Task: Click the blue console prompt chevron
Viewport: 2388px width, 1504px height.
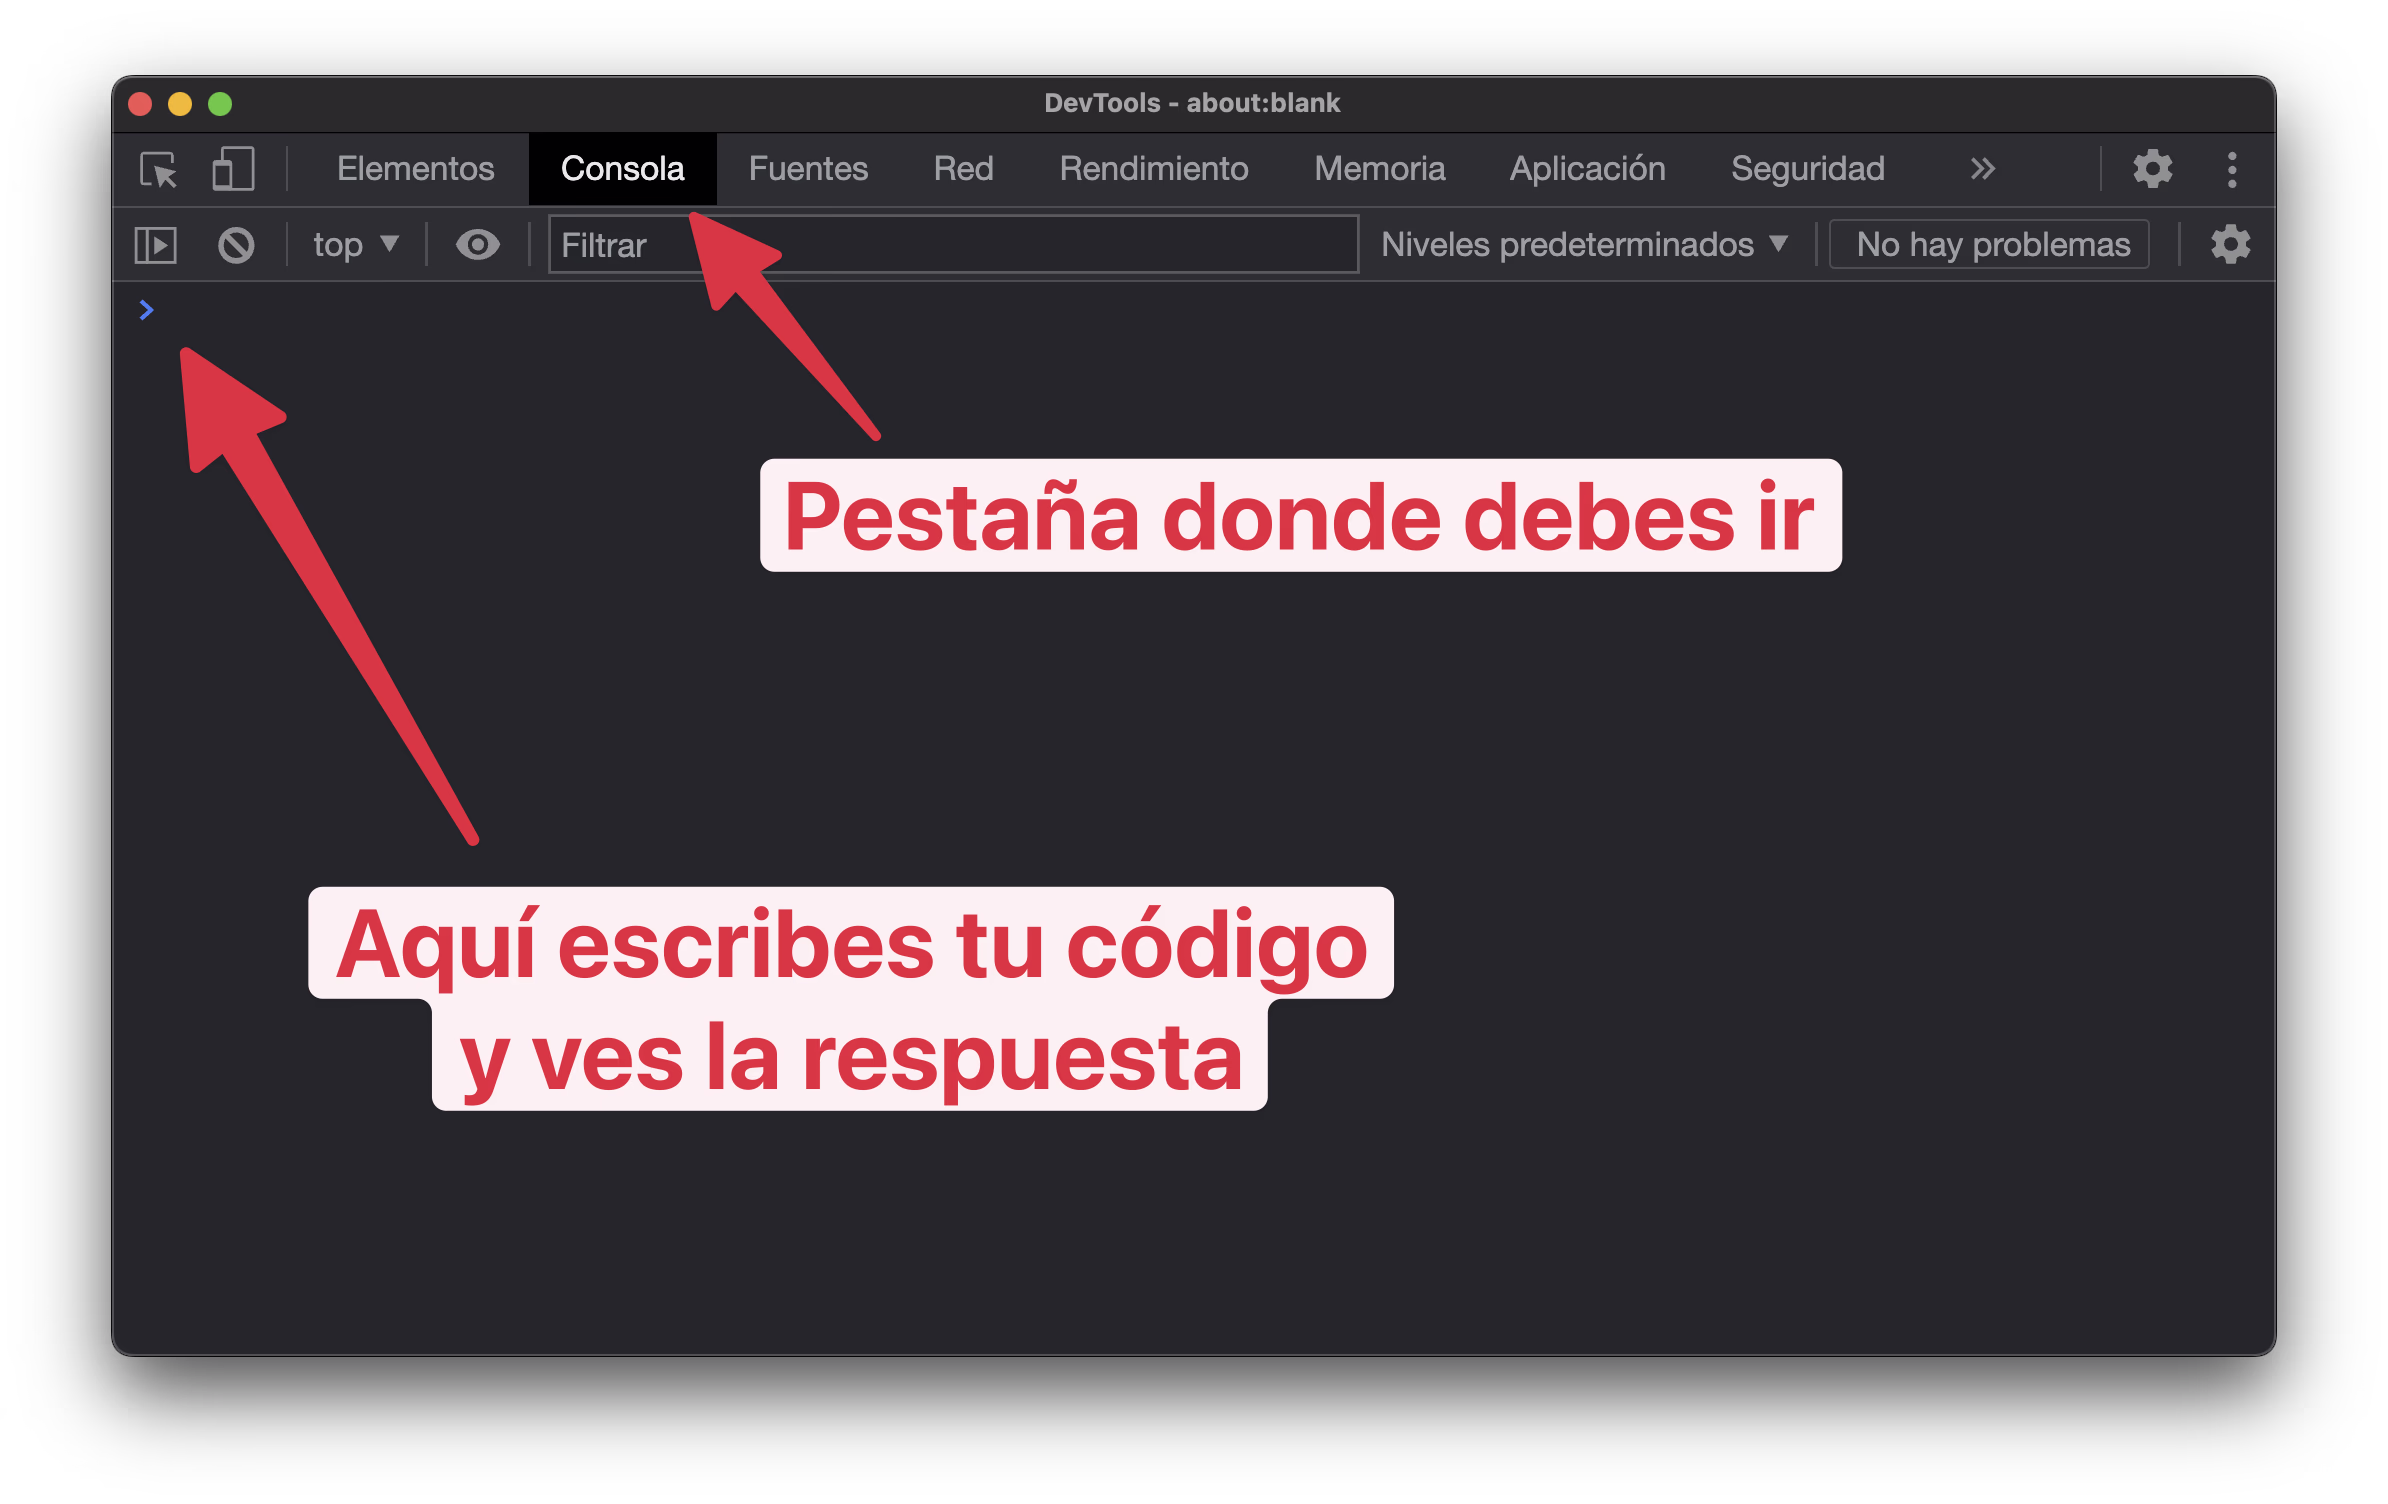Action: 146,310
